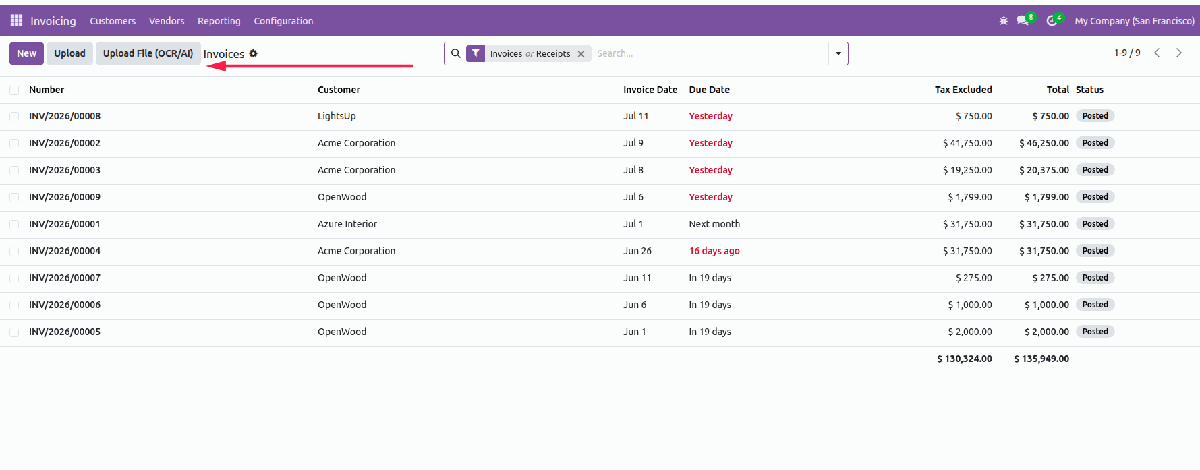Click the 1-9 / 9 pager counter
Screen dimensions: 1200x470
point(1127,53)
